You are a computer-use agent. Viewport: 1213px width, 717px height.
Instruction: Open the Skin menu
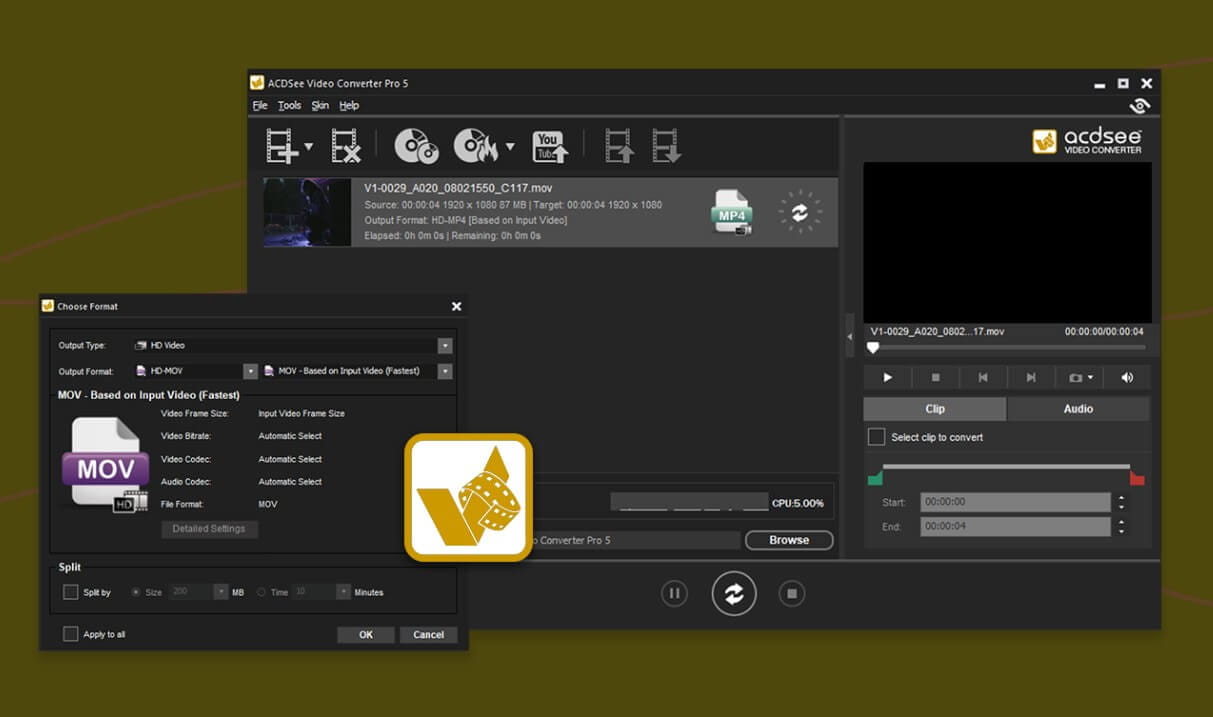tap(320, 105)
